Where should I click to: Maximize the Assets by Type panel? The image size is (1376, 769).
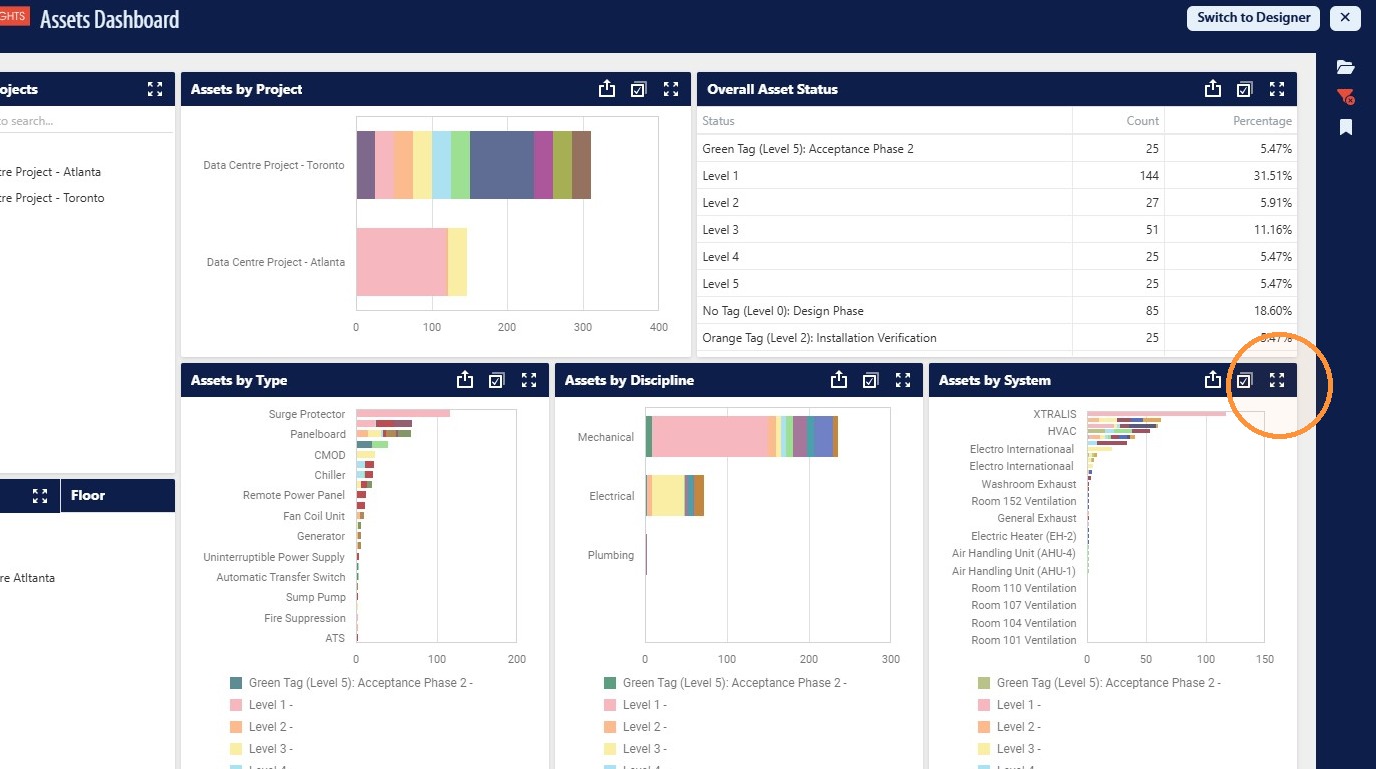click(x=529, y=380)
